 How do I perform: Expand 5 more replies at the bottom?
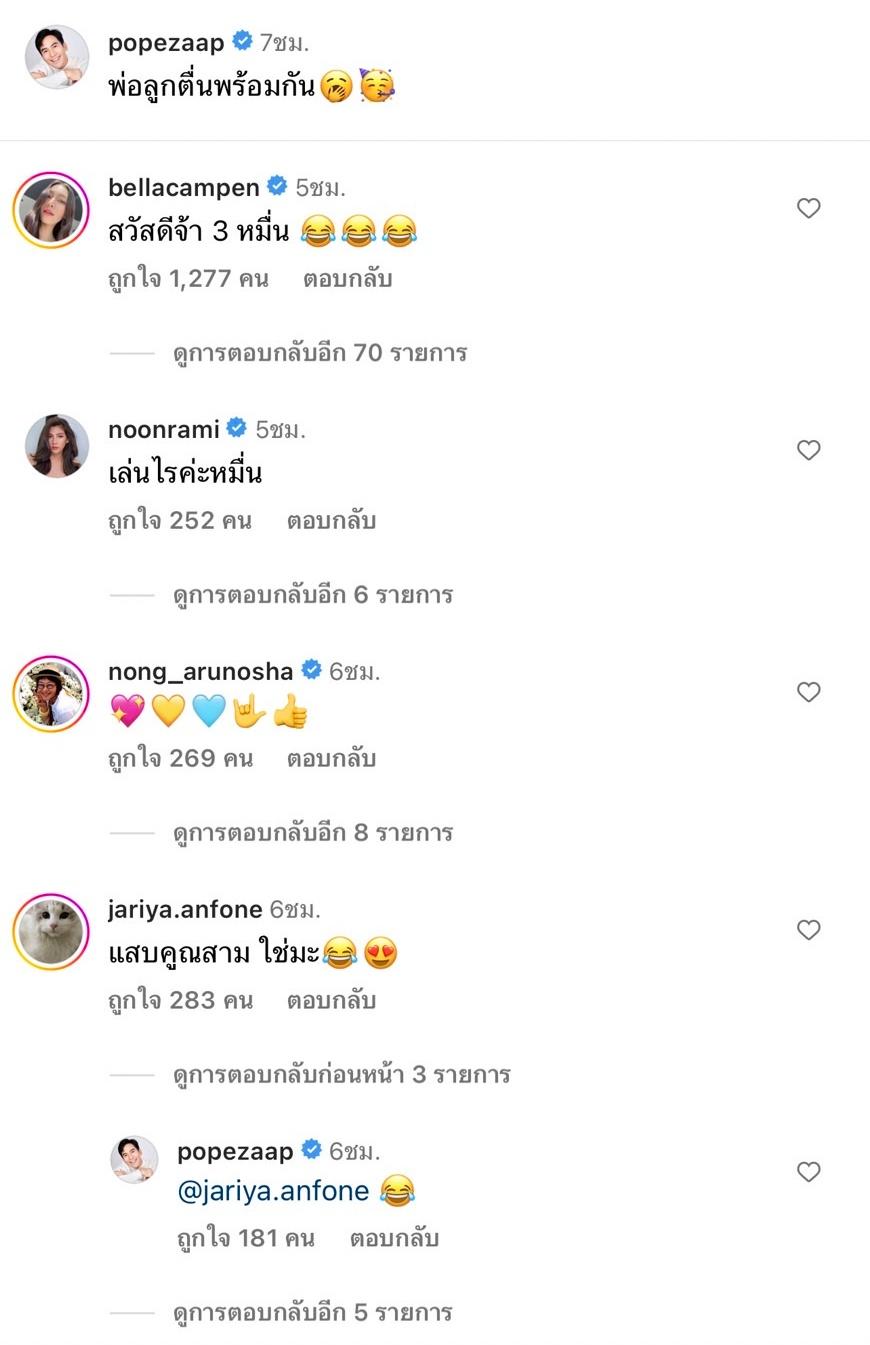(x=312, y=1312)
